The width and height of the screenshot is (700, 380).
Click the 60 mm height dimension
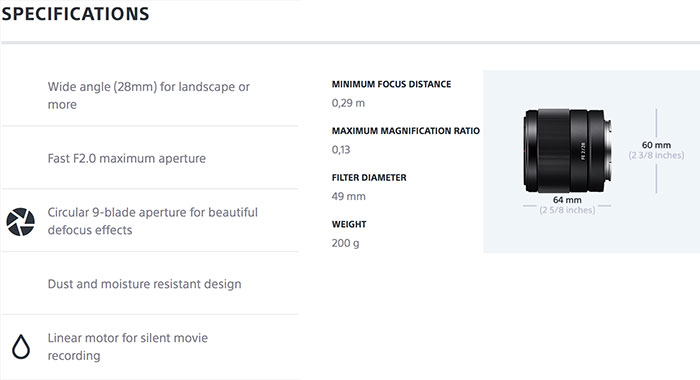tap(656, 145)
